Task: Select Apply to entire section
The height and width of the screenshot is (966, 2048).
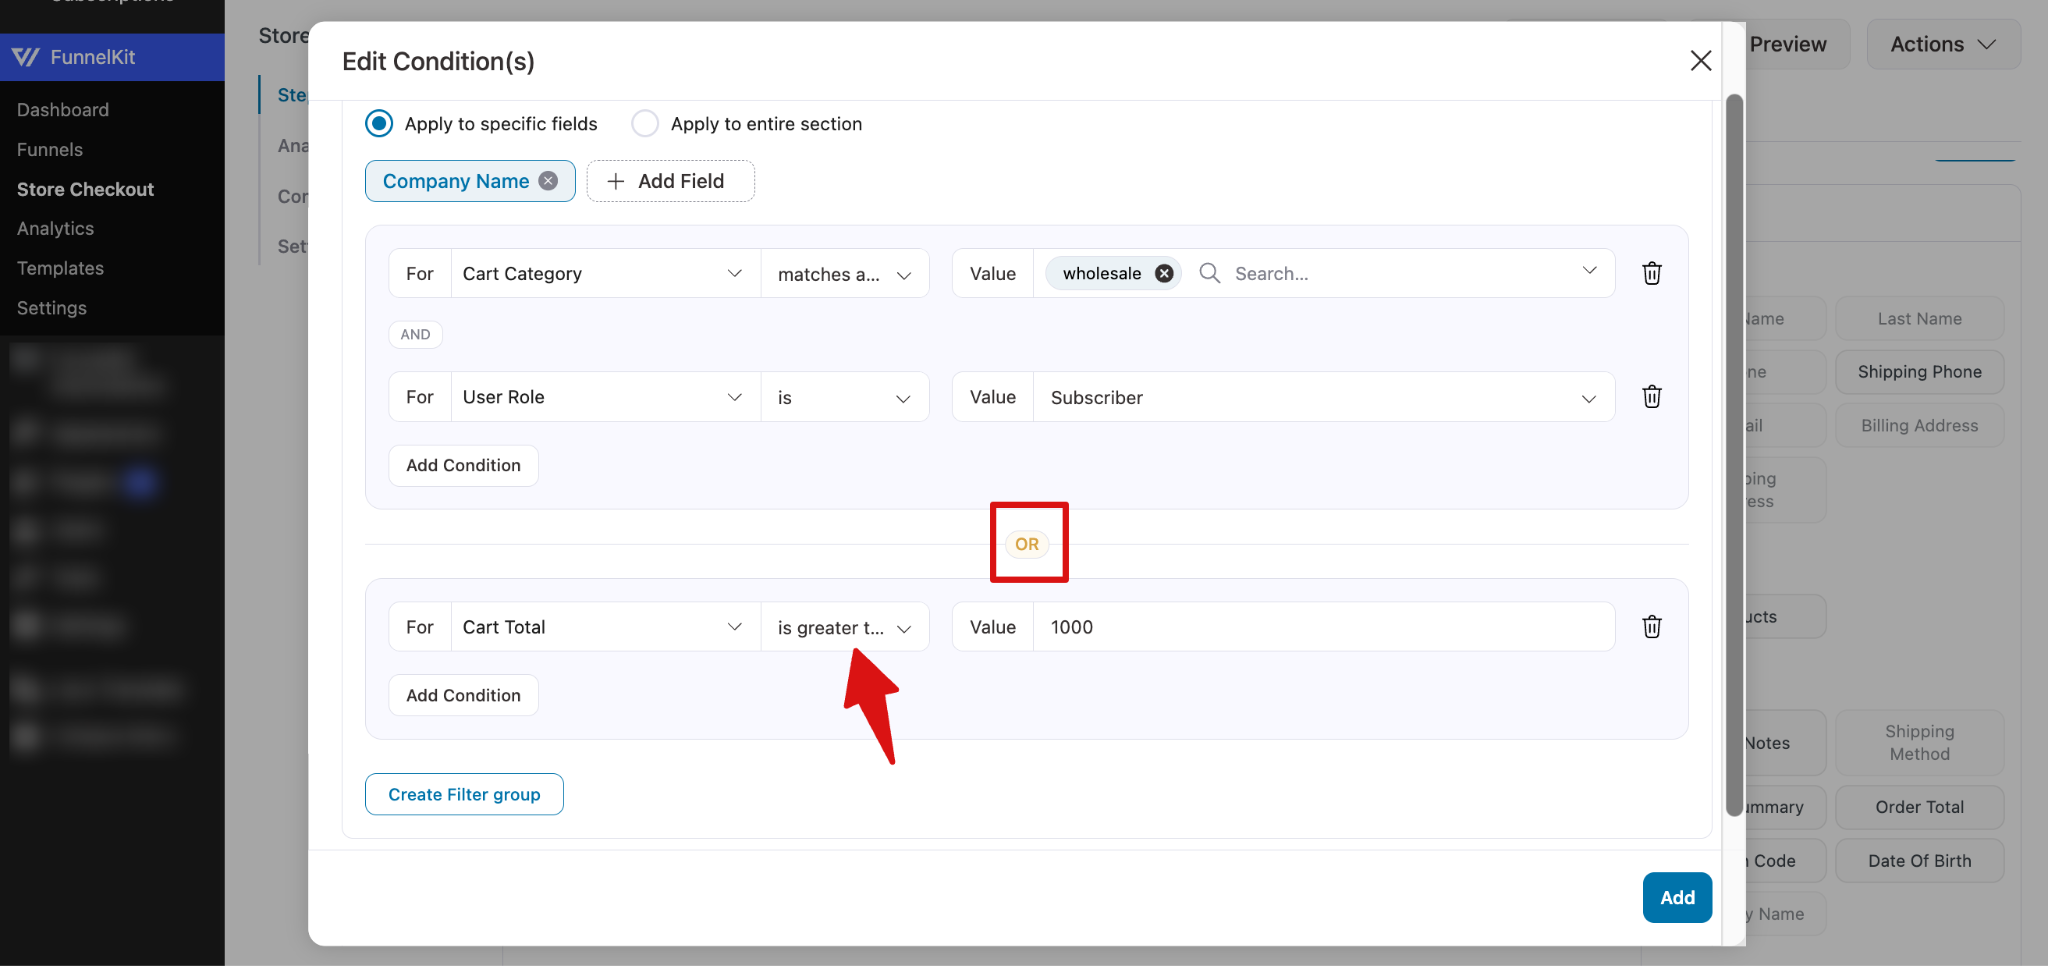Action: [645, 123]
